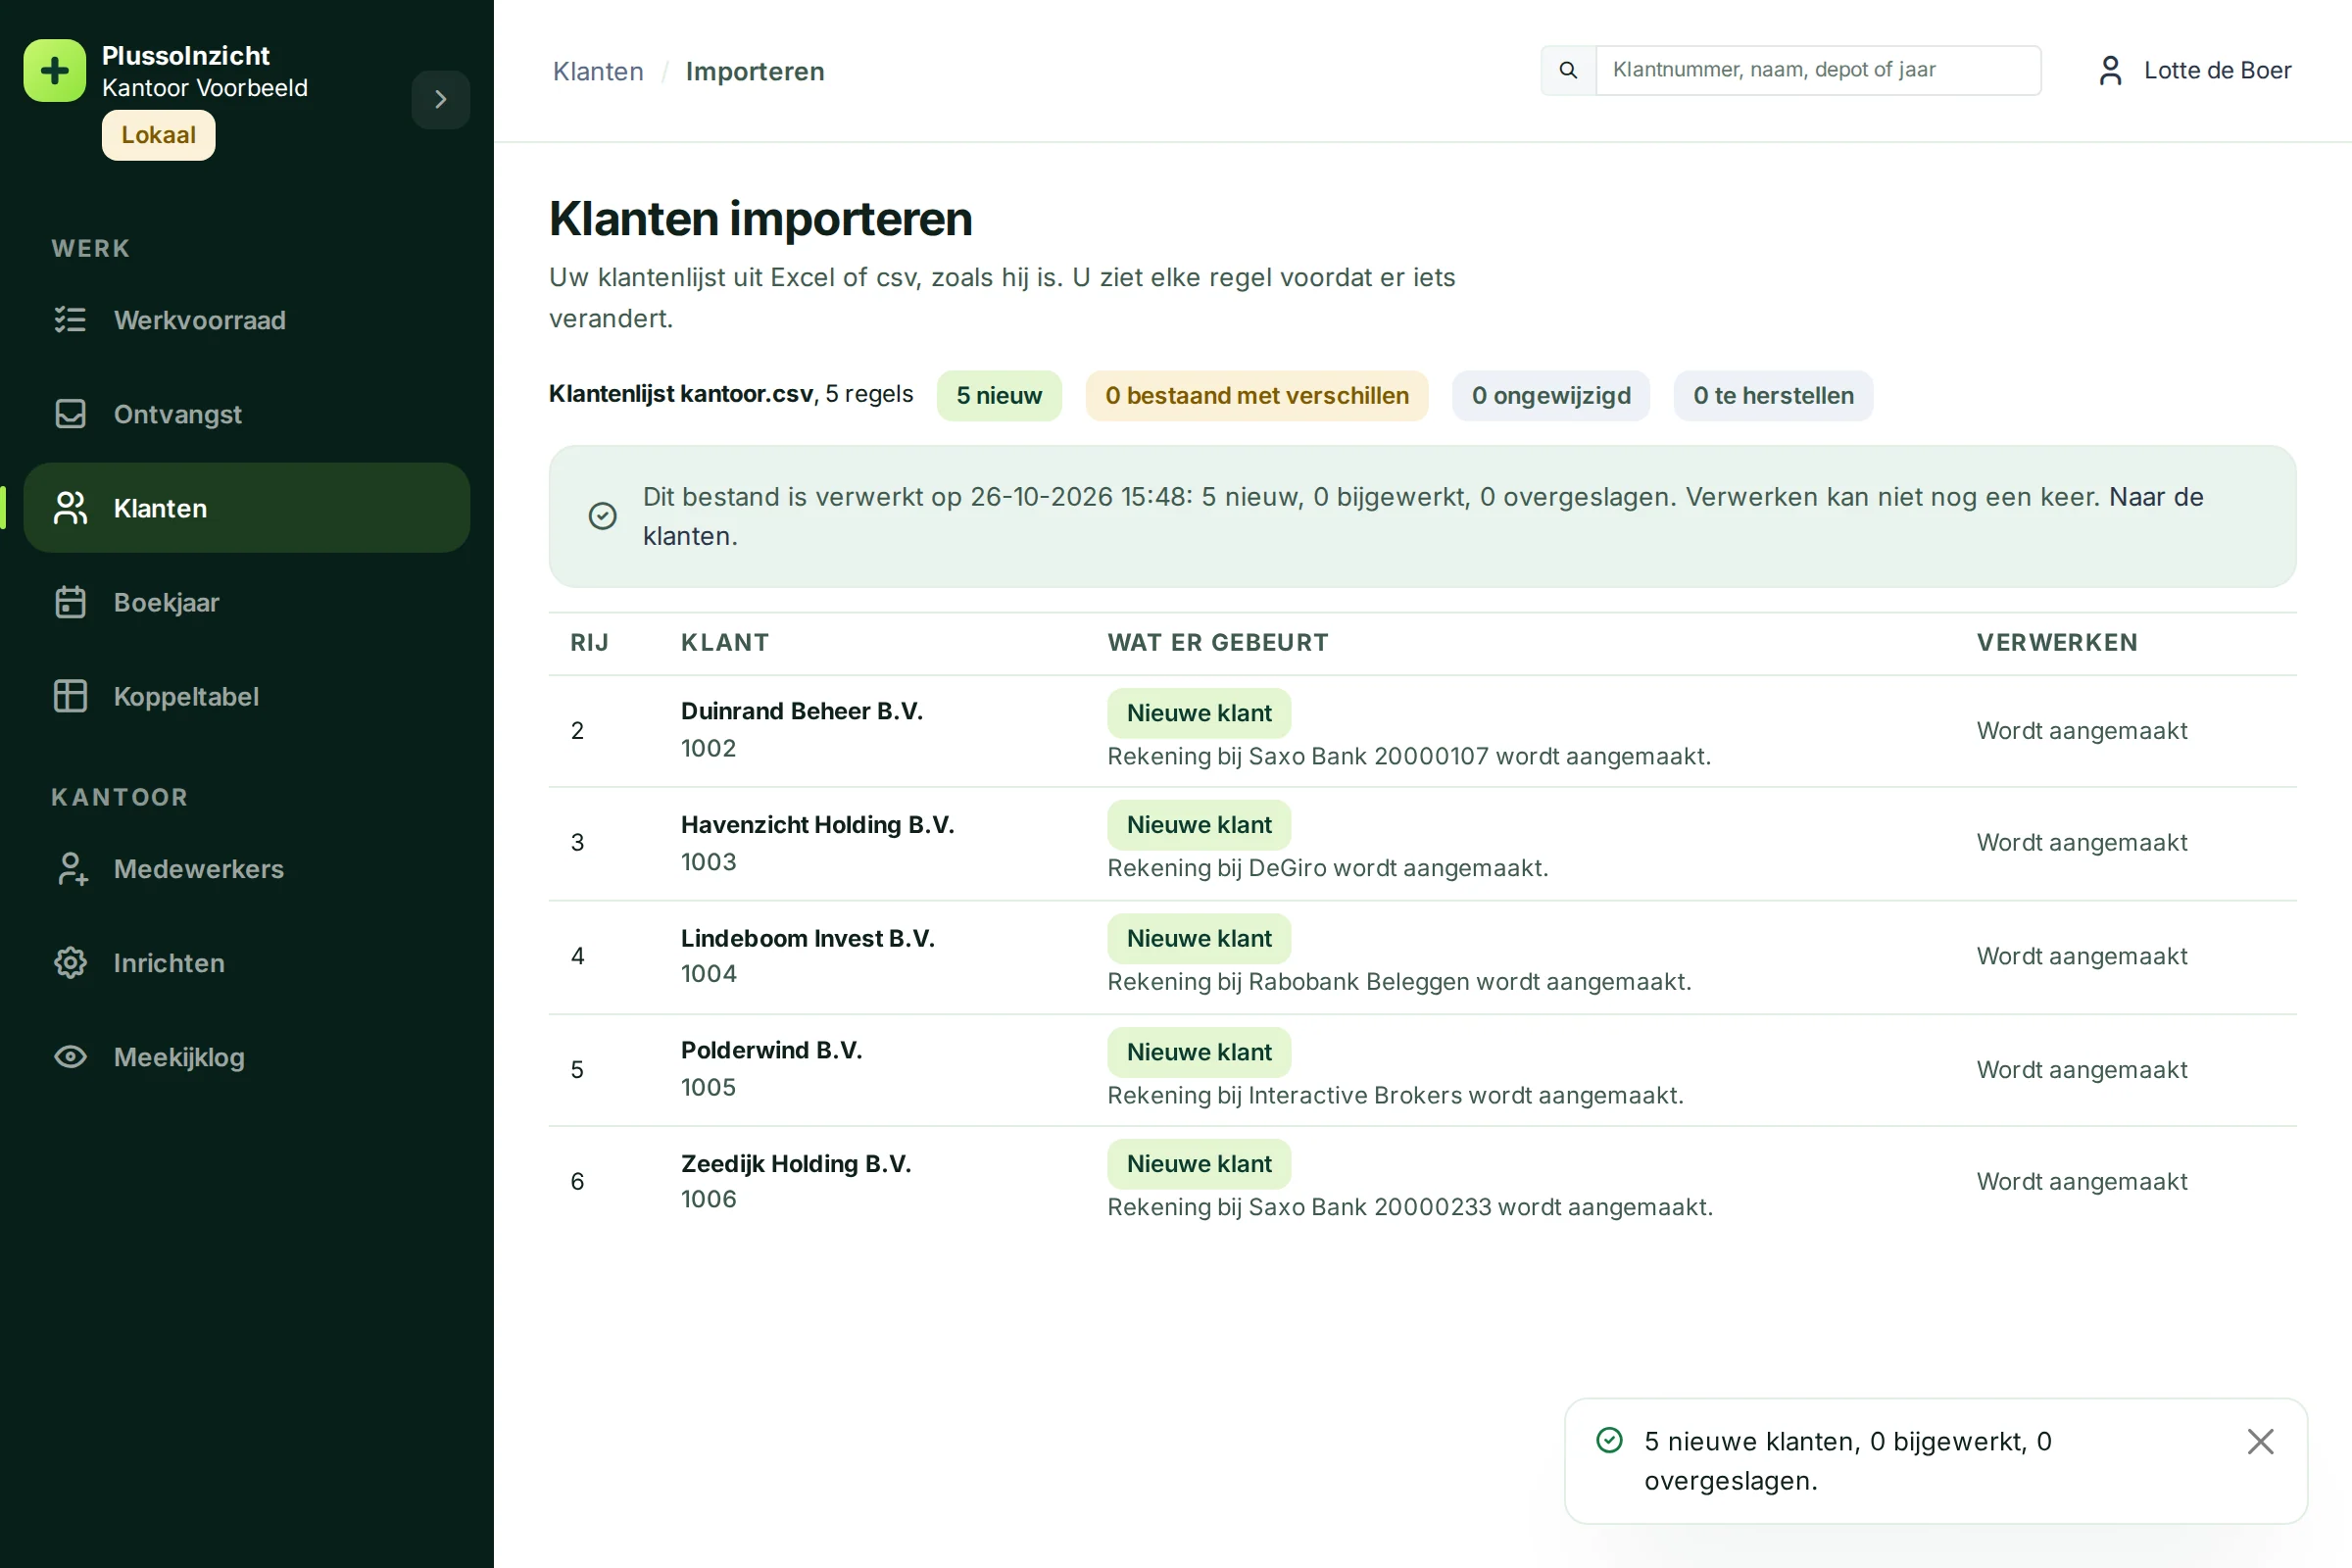Click the Klanten people icon
Viewport: 2352px width, 1568px height.
click(x=70, y=508)
